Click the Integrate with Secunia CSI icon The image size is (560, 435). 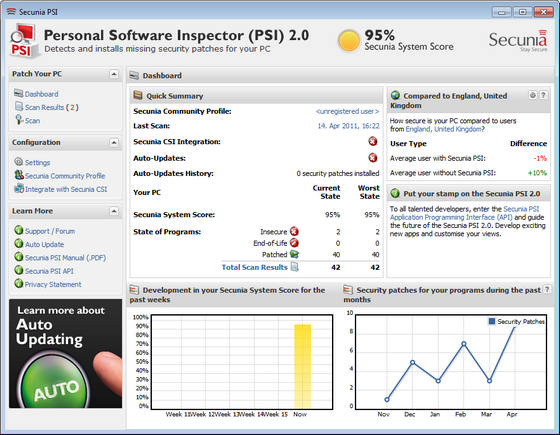coord(19,188)
